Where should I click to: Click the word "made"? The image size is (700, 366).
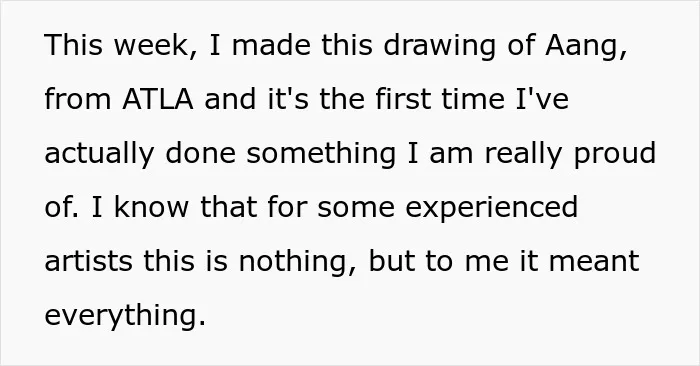[x=271, y=45]
